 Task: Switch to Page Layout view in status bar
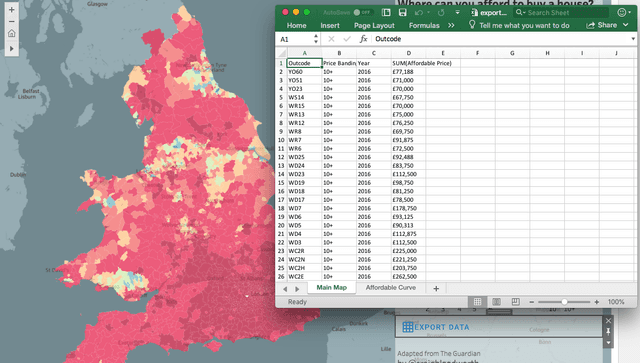click(x=496, y=302)
